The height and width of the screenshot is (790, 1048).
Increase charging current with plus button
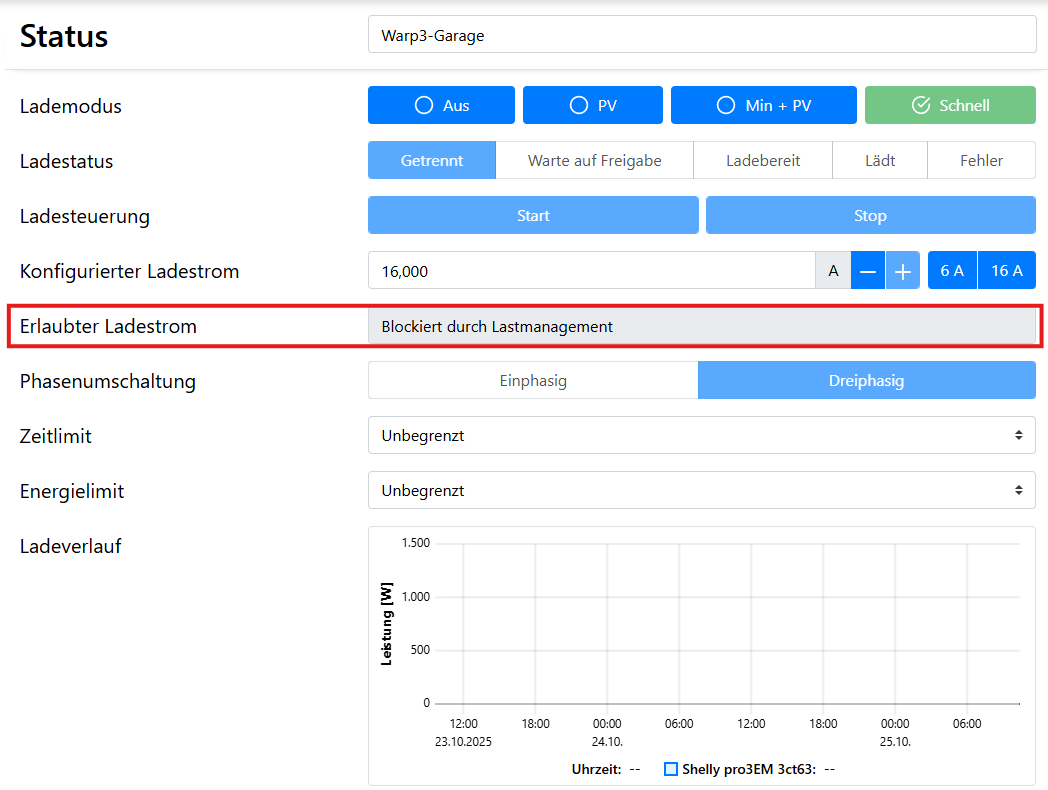902,271
